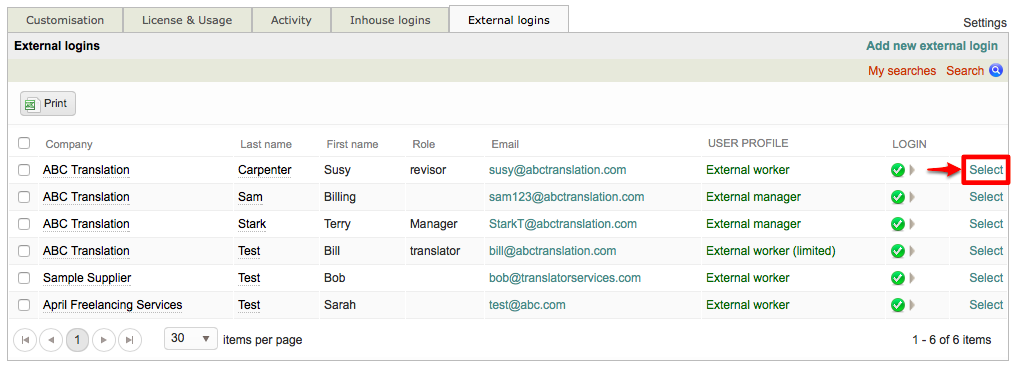Check the box for the April Freelancing Services row

[x=24, y=305]
